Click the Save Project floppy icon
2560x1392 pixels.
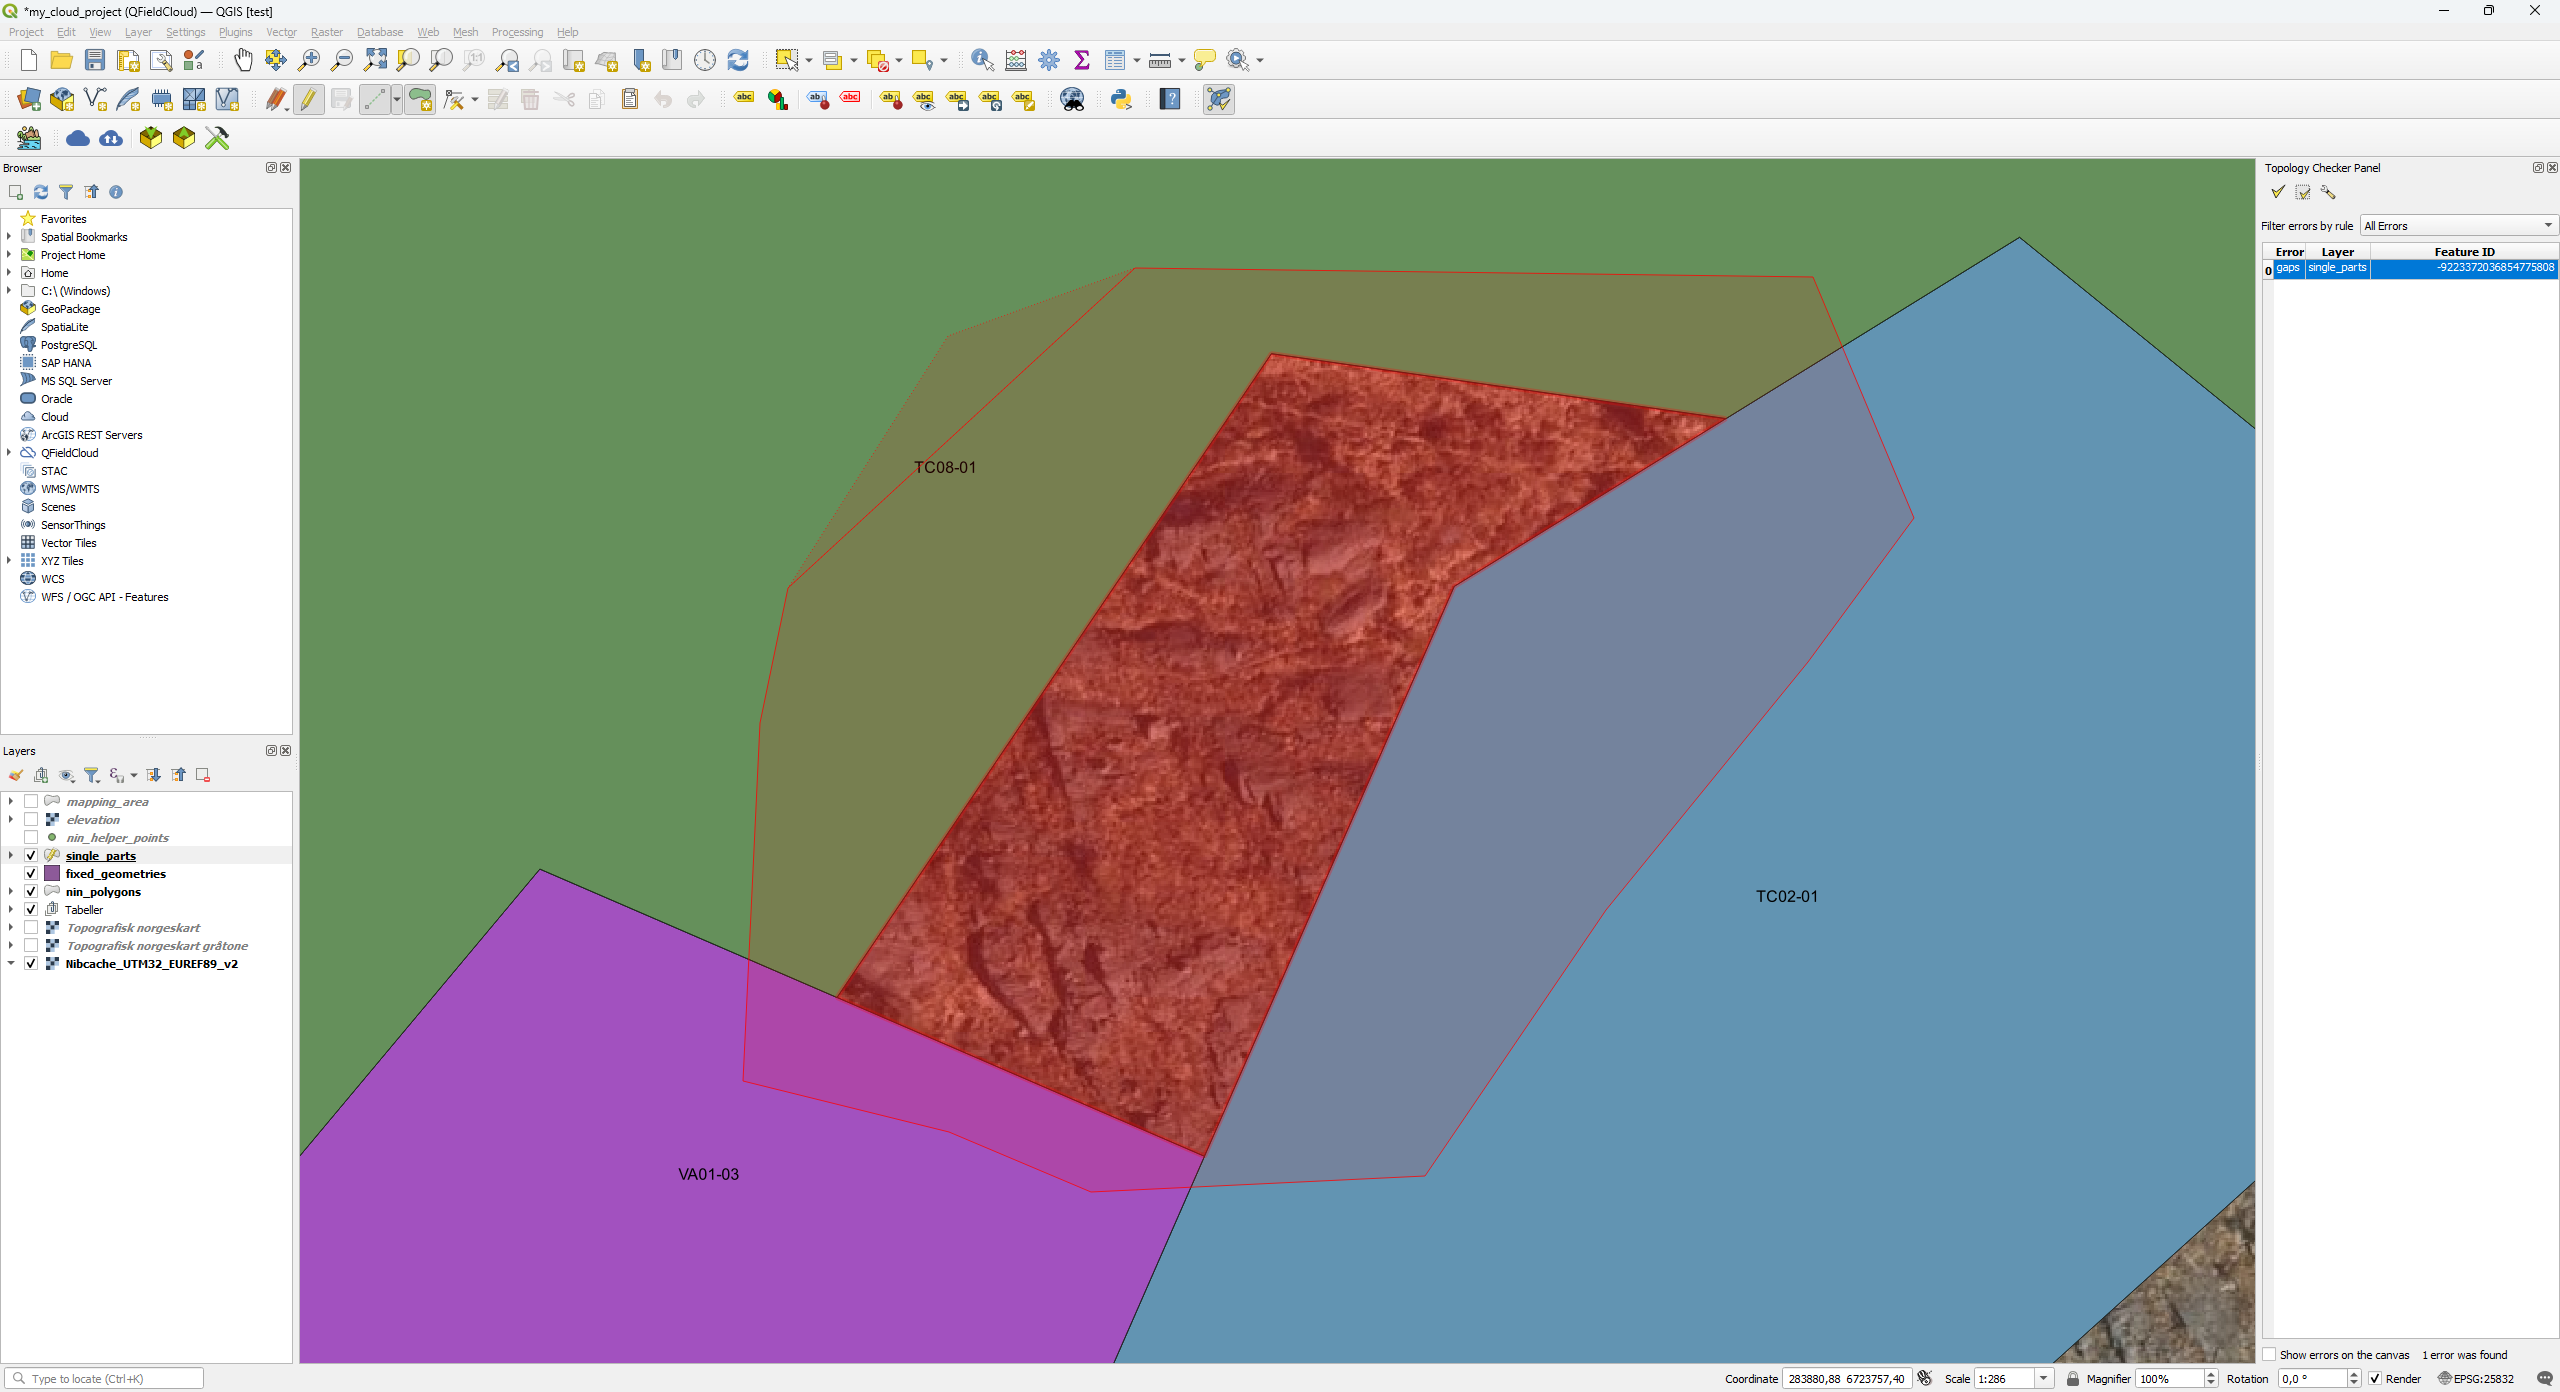[94, 60]
